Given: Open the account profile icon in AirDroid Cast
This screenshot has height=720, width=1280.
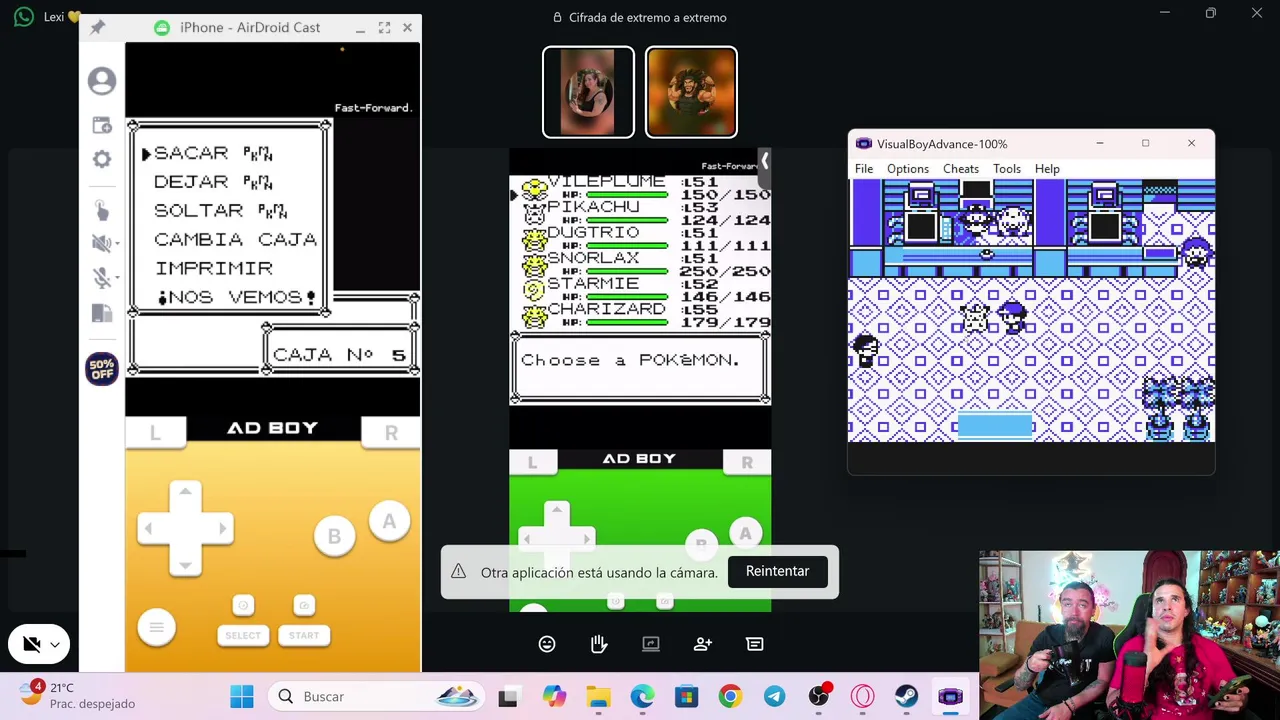Looking at the screenshot, I should coord(102,81).
